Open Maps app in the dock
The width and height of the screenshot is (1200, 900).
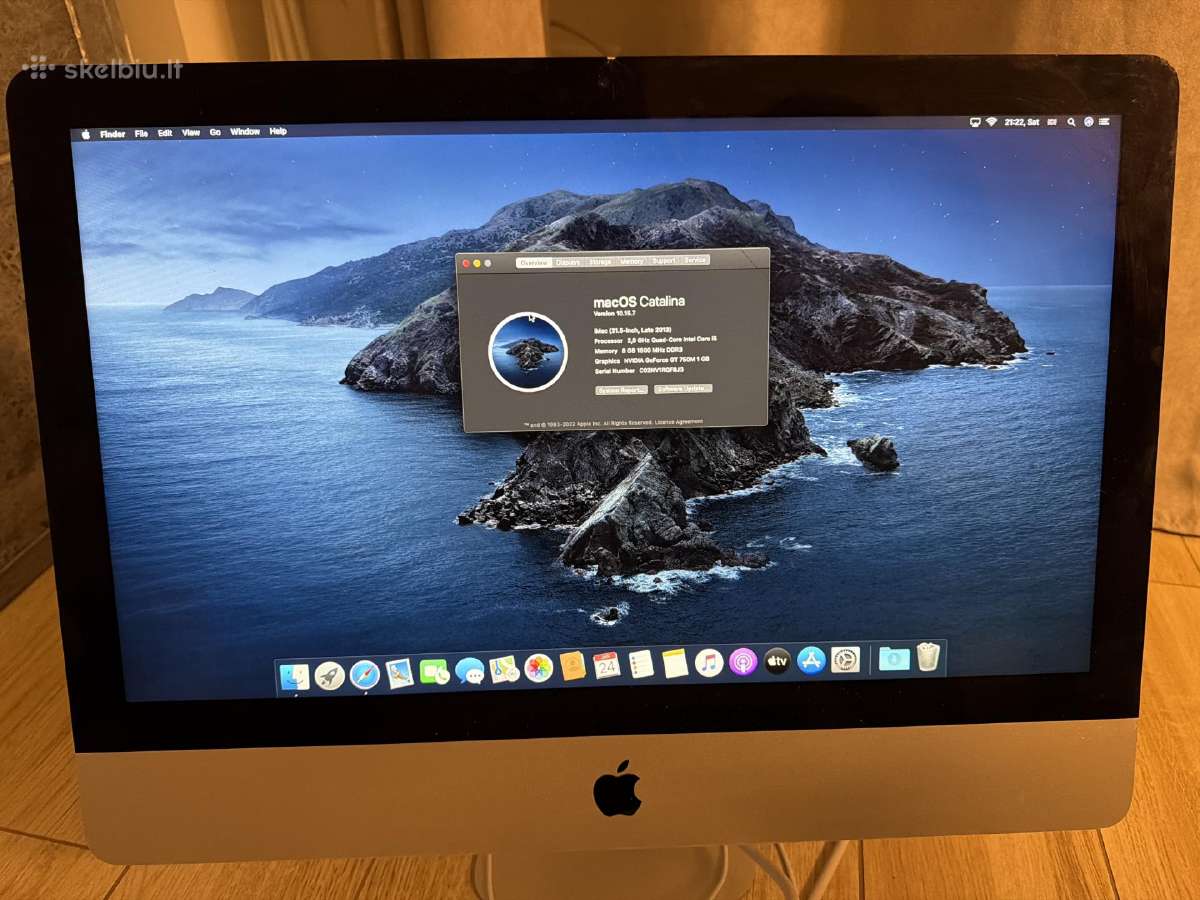[x=504, y=669]
